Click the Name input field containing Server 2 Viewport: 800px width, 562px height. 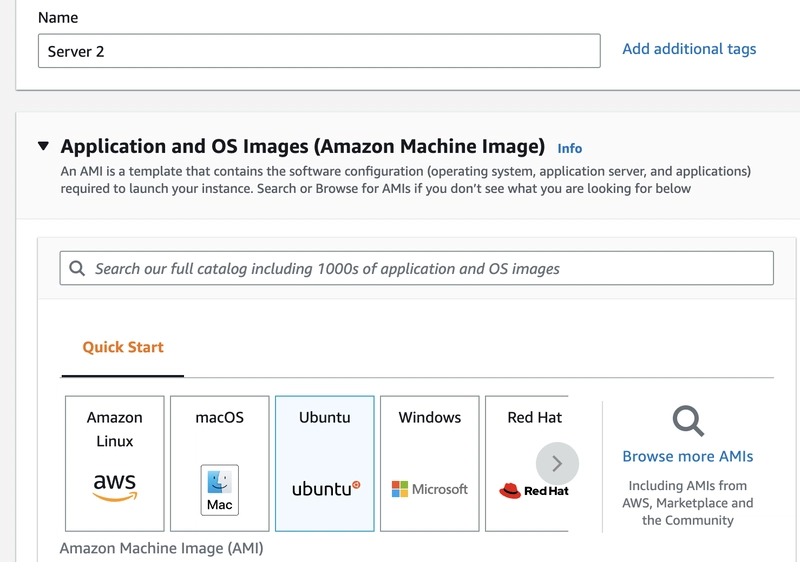[x=319, y=51]
